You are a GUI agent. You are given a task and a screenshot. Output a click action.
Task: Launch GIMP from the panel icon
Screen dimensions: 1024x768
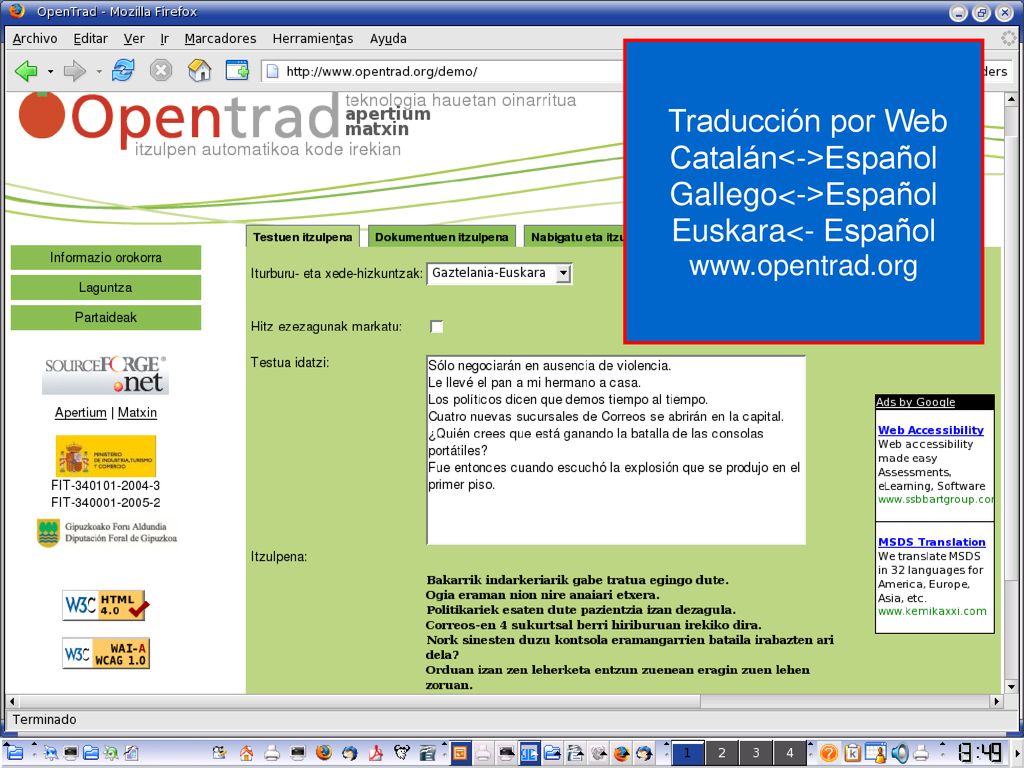402,752
